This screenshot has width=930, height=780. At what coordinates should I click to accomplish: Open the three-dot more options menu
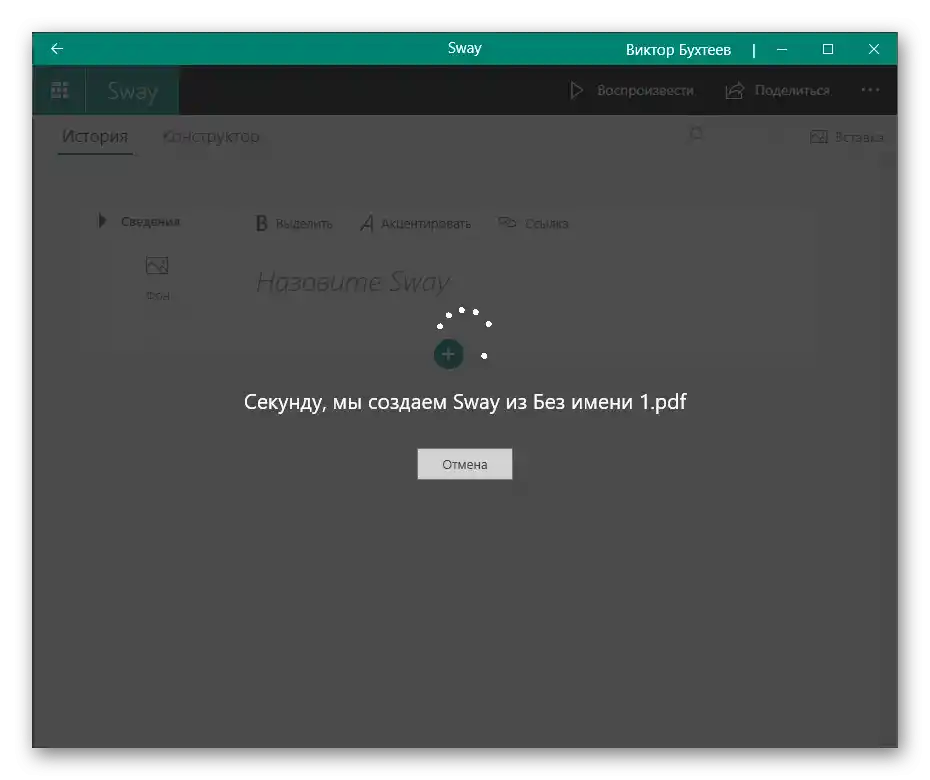(x=870, y=90)
